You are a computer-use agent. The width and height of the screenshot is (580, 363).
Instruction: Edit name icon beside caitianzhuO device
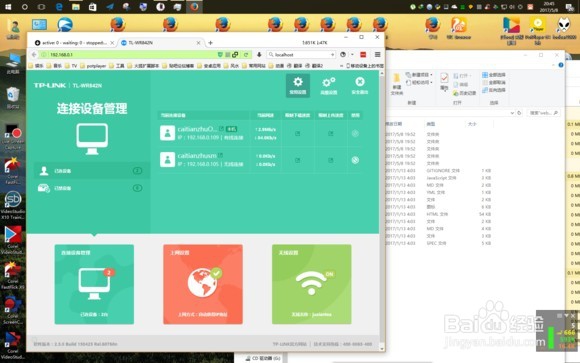[221, 129]
